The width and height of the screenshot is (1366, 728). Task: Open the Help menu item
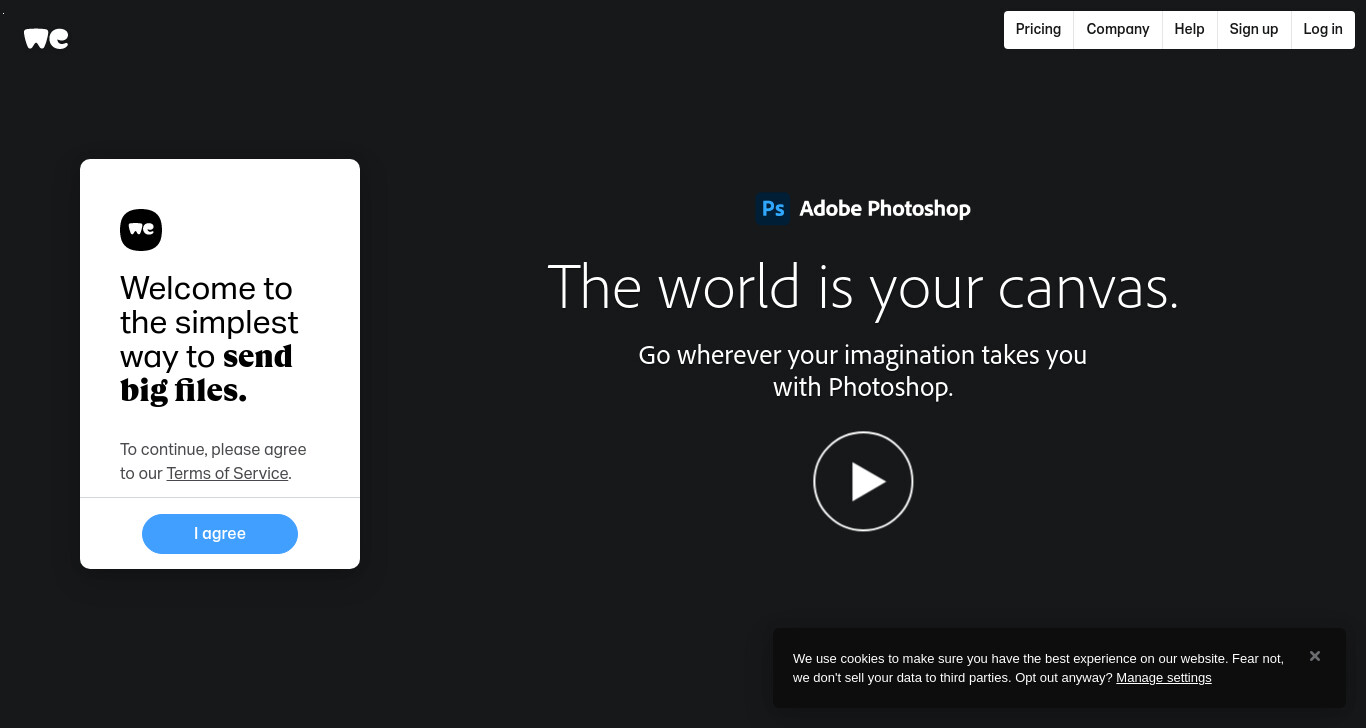click(x=1189, y=29)
